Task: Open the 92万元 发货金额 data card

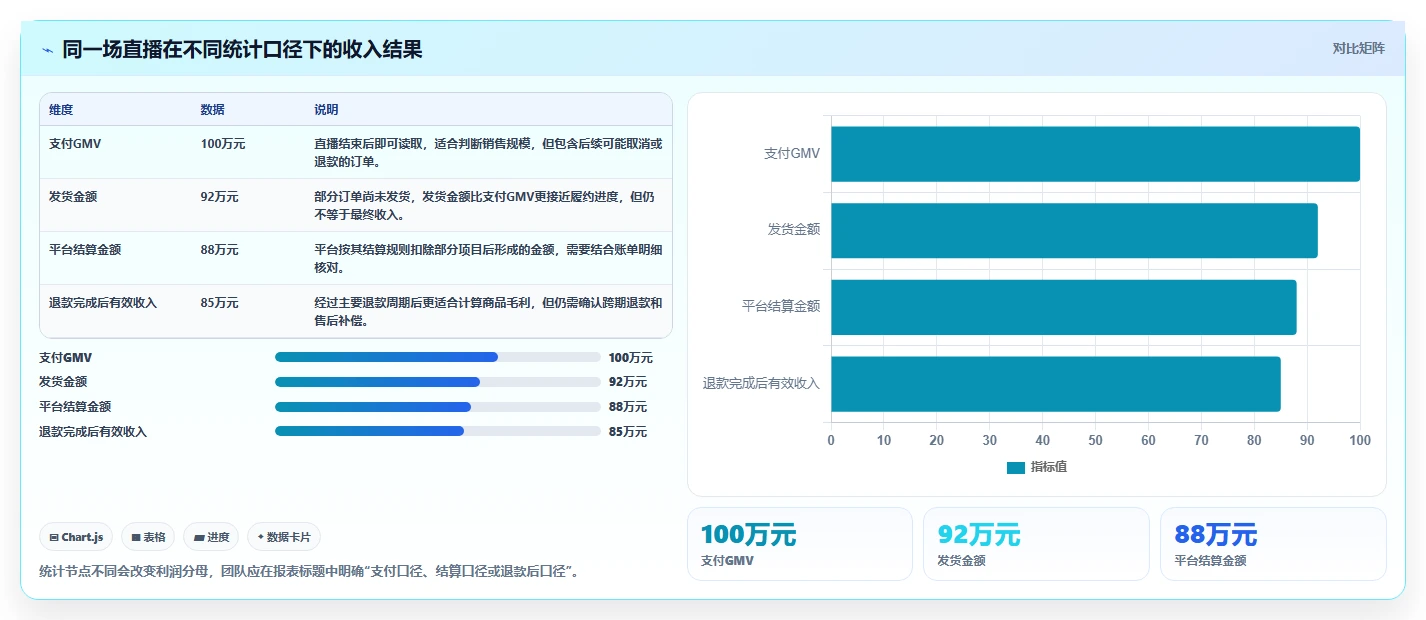Action: [x=1036, y=544]
